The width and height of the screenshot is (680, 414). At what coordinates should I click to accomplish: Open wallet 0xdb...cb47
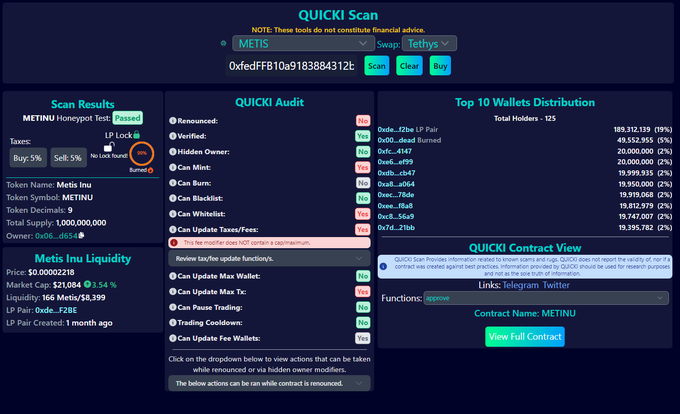tap(396, 173)
